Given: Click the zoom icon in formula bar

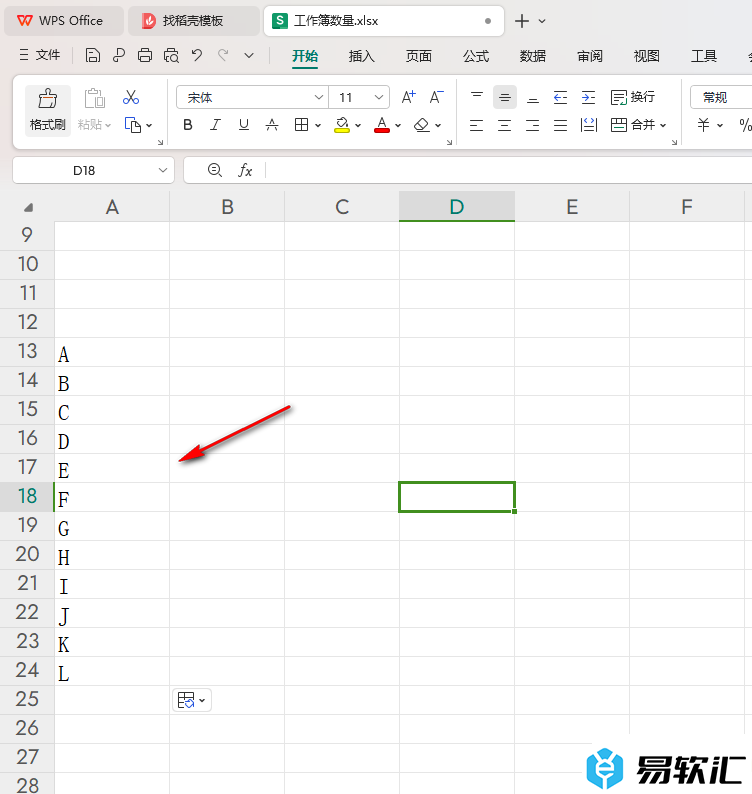Looking at the screenshot, I should 215,170.
